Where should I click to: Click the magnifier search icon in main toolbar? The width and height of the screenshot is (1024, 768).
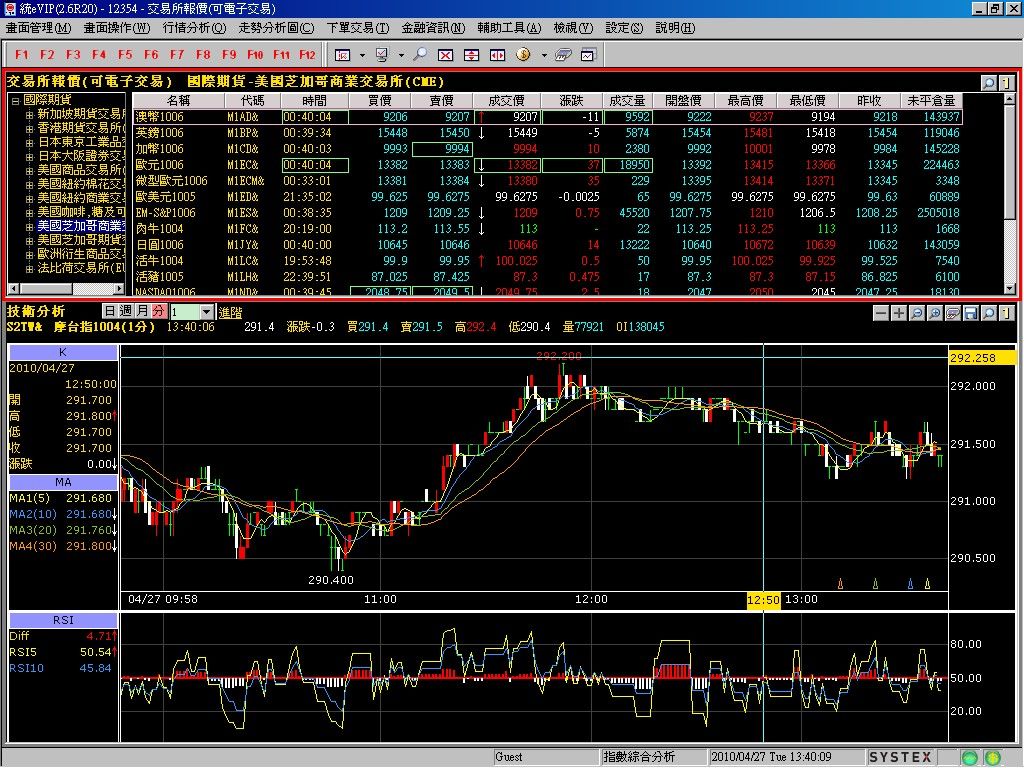(x=420, y=55)
